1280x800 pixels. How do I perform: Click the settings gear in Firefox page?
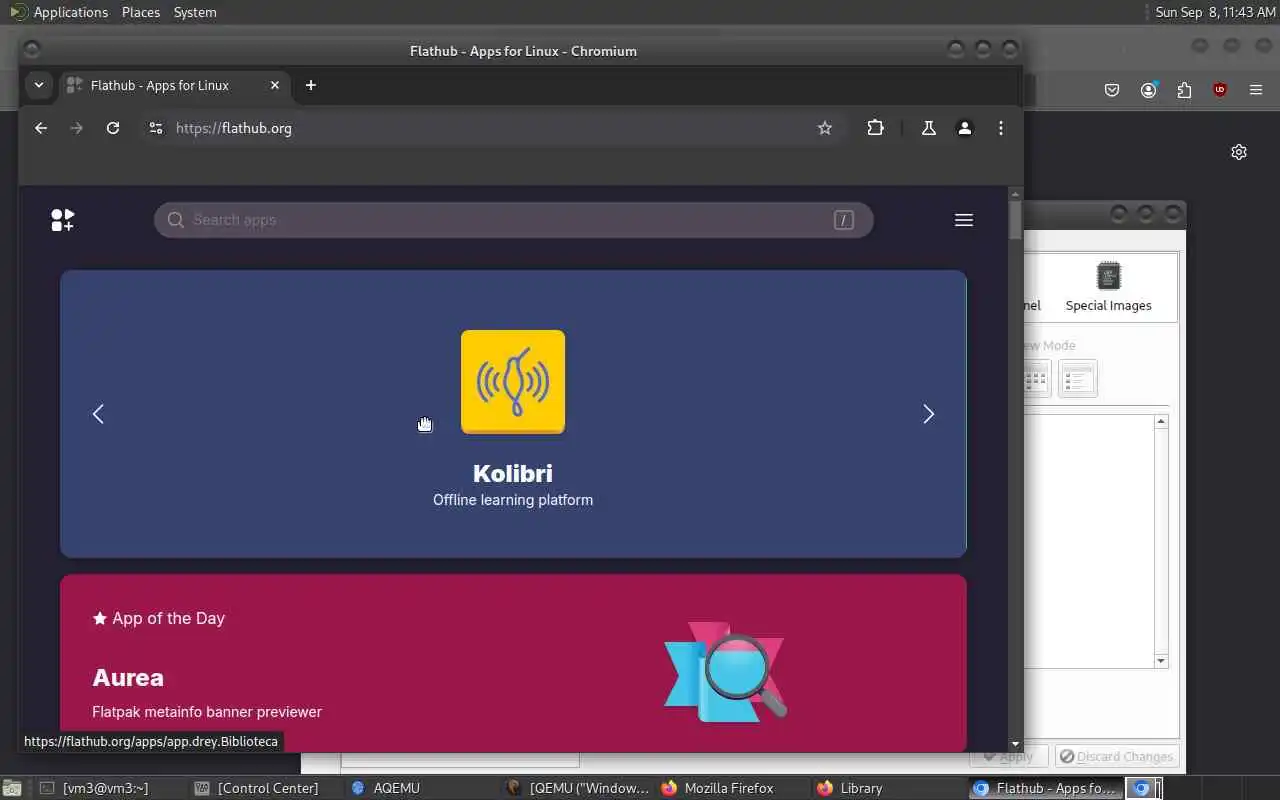[1239, 152]
